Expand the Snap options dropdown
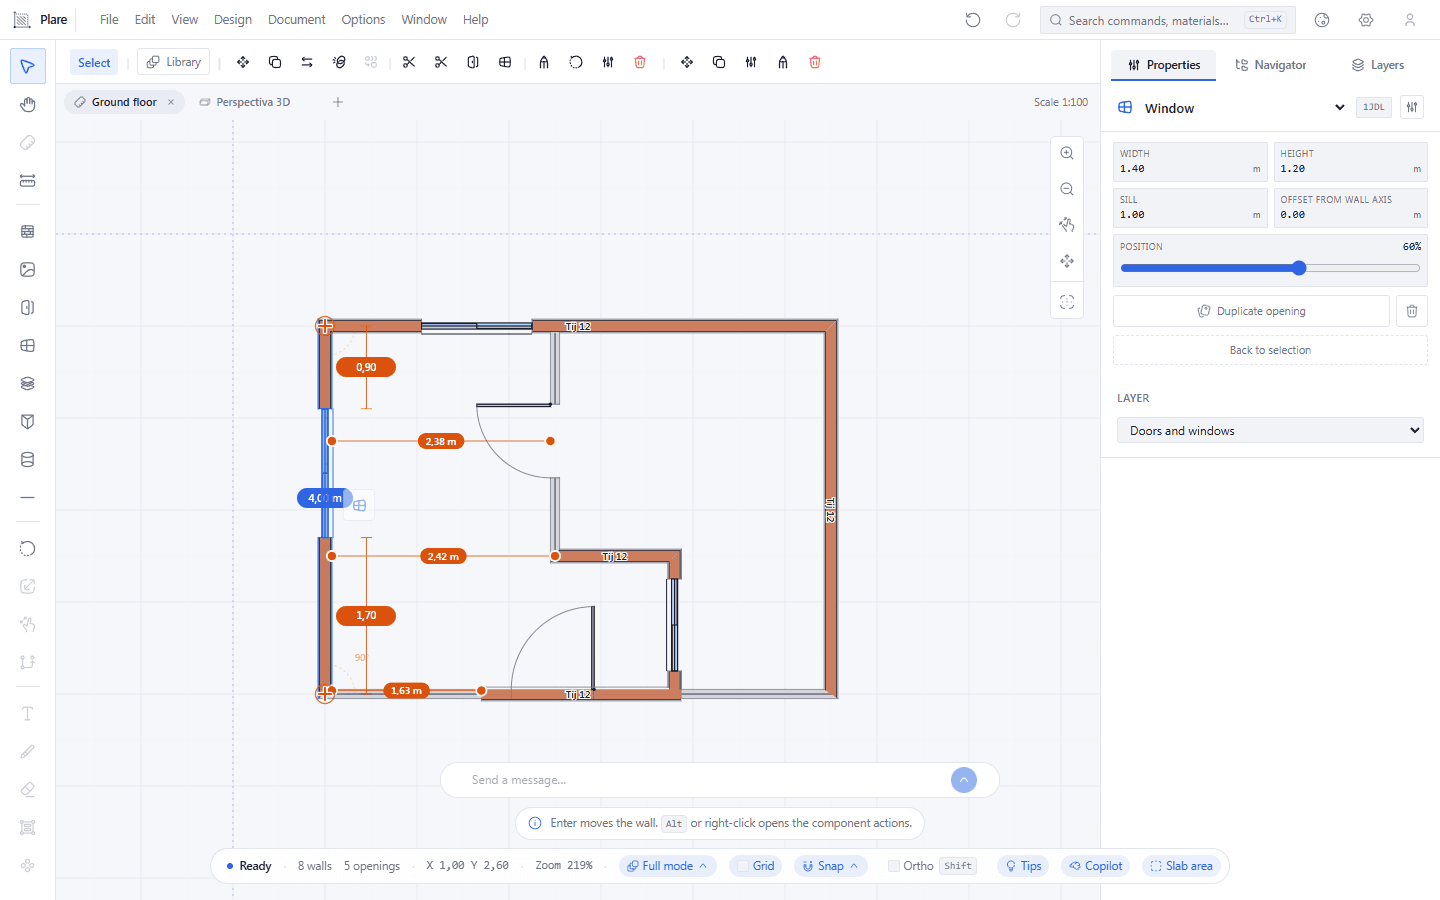Image resolution: width=1440 pixels, height=900 pixels. point(831,866)
